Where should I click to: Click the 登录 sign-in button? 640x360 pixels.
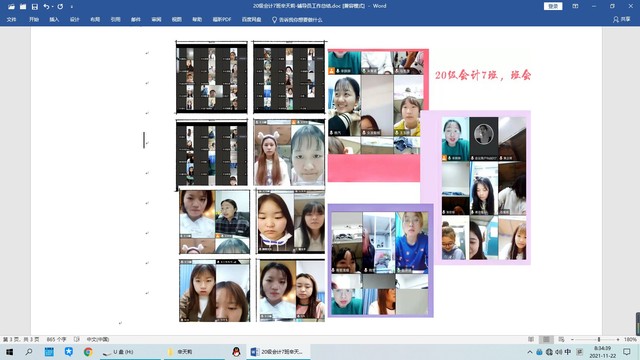point(553,6)
